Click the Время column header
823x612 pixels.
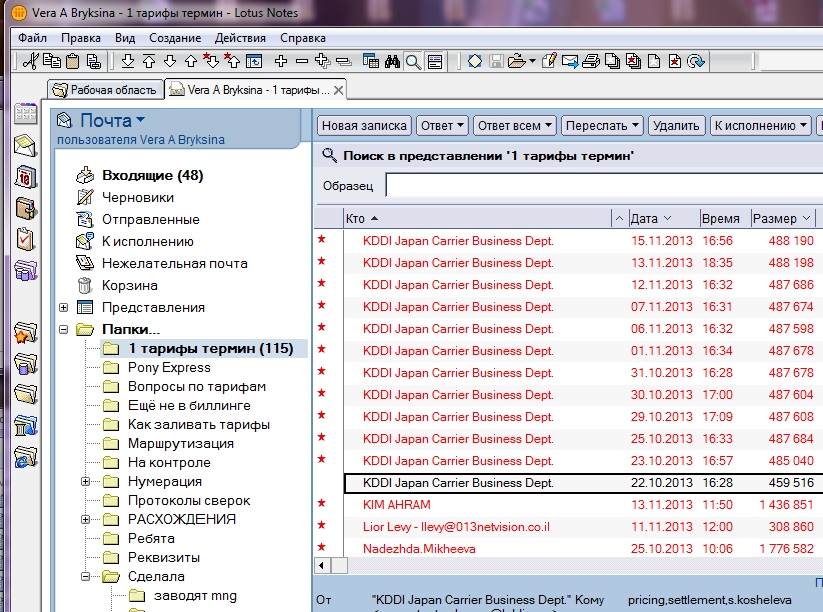725,218
